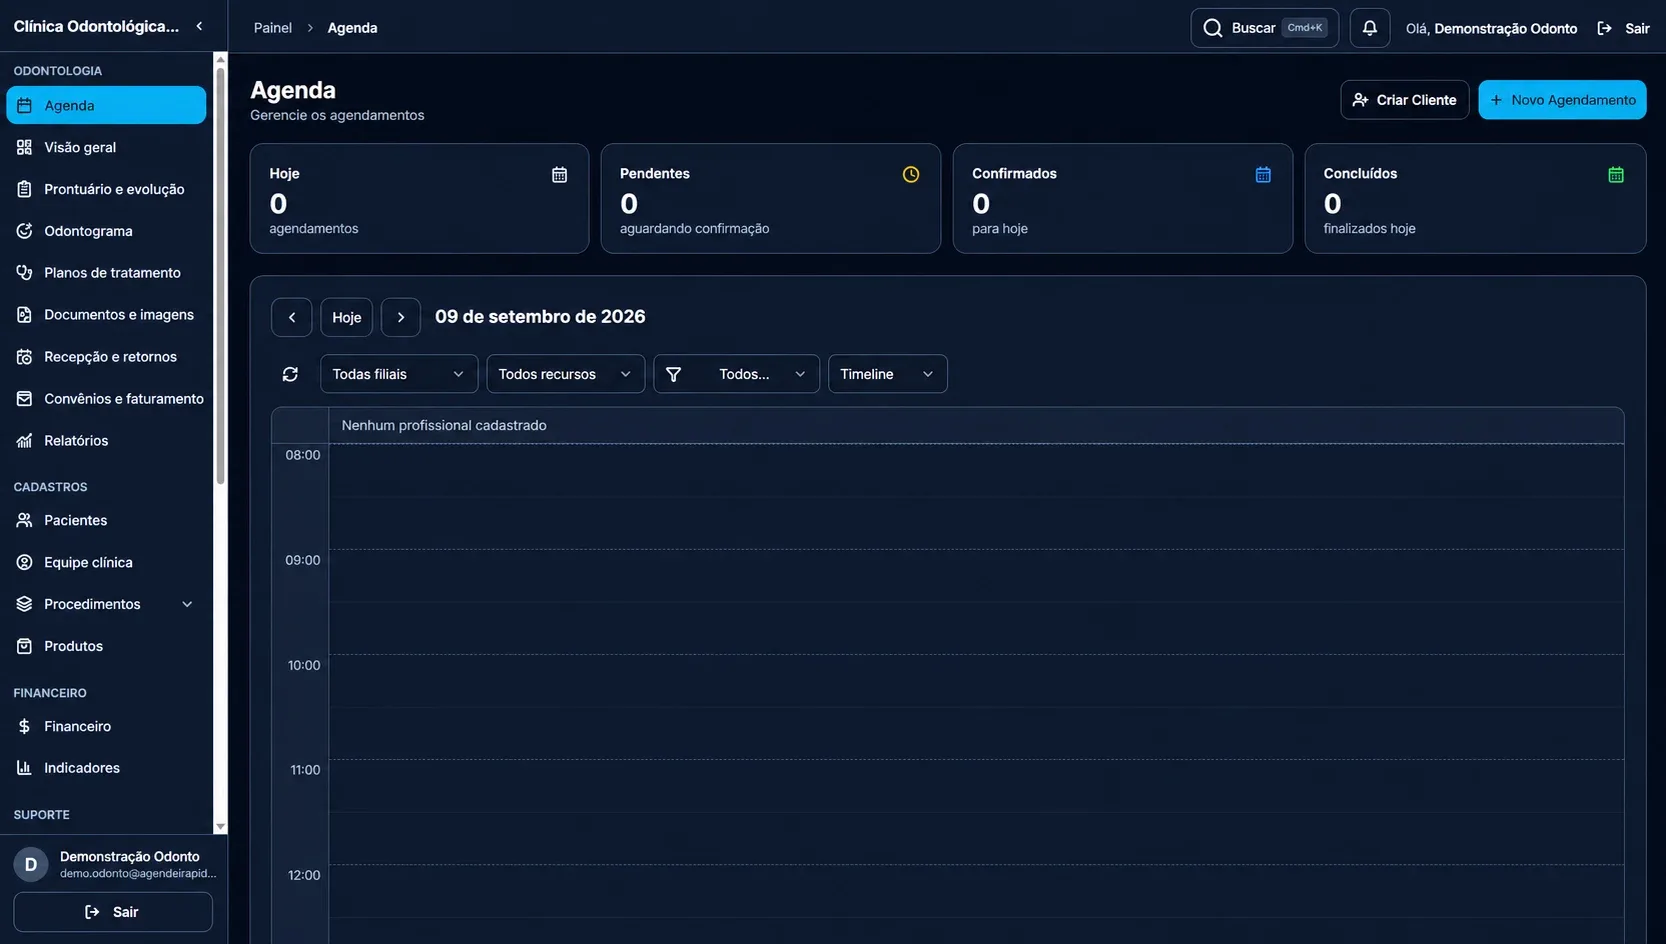The height and width of the screenshot is (944, 1666).
Task: Open the Todos recursos dropdown
Action: pyautogui.click(x=565, y=374)
